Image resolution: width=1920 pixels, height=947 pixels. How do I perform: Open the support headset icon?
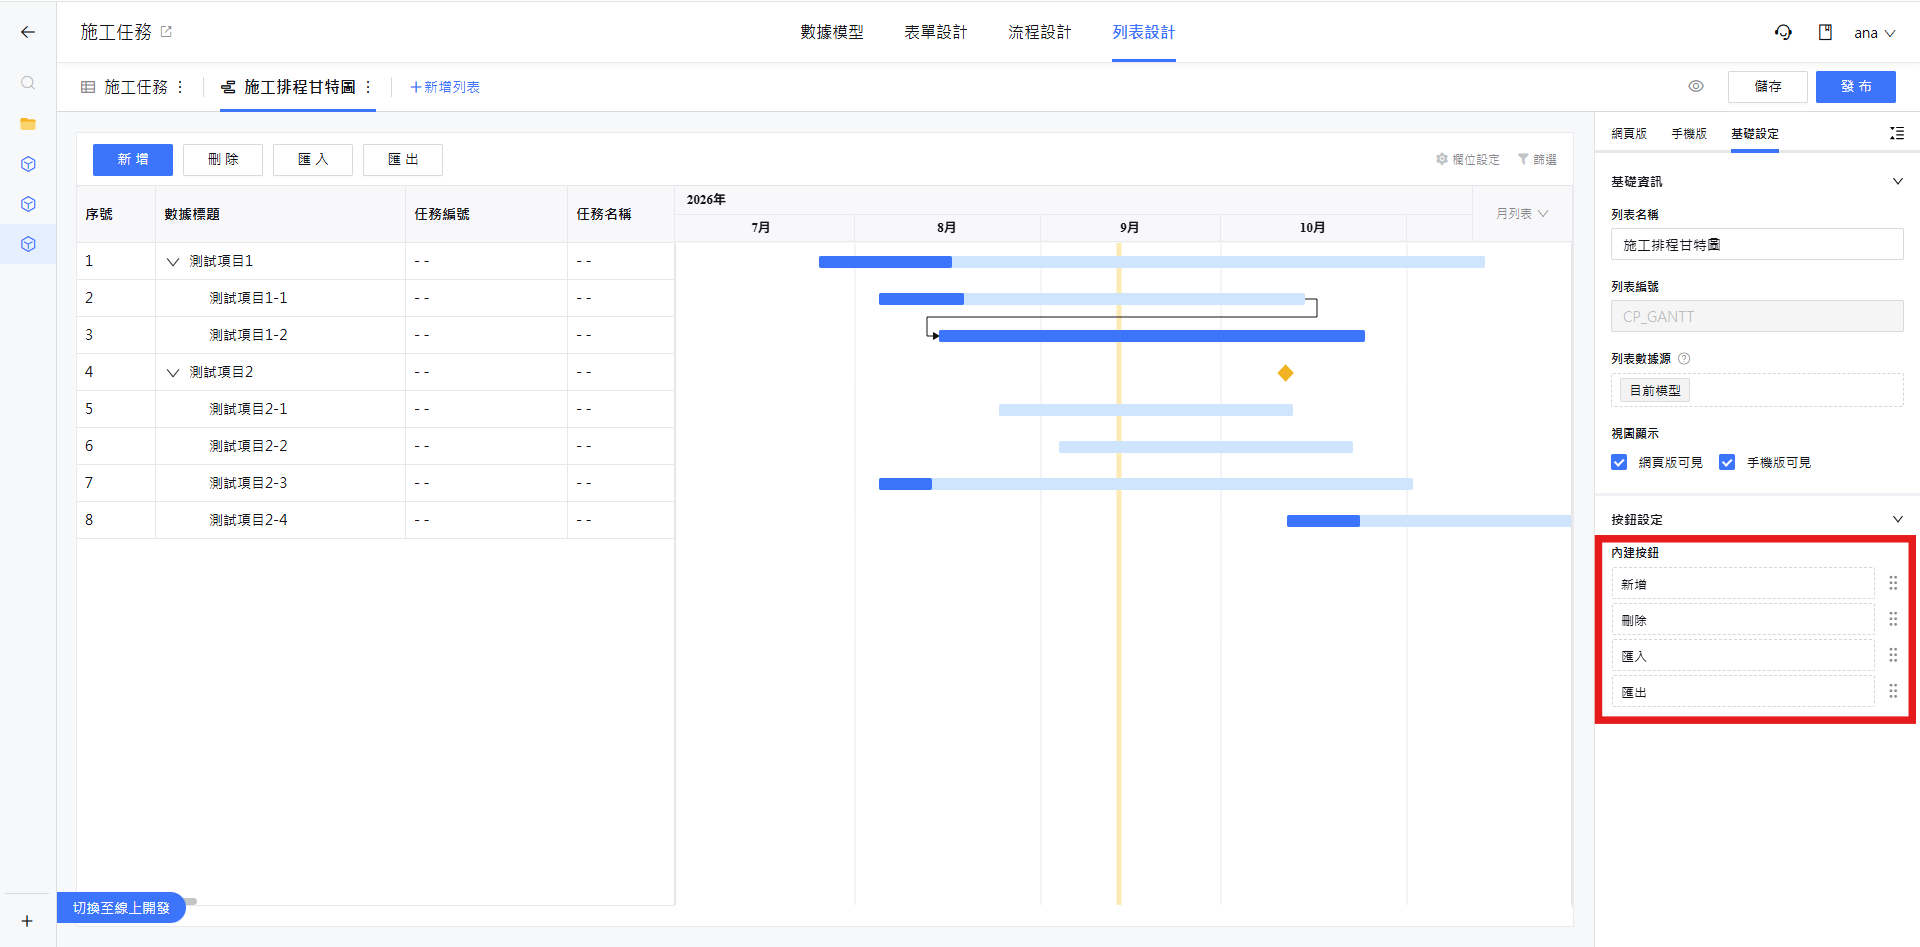coord(1783,32)
